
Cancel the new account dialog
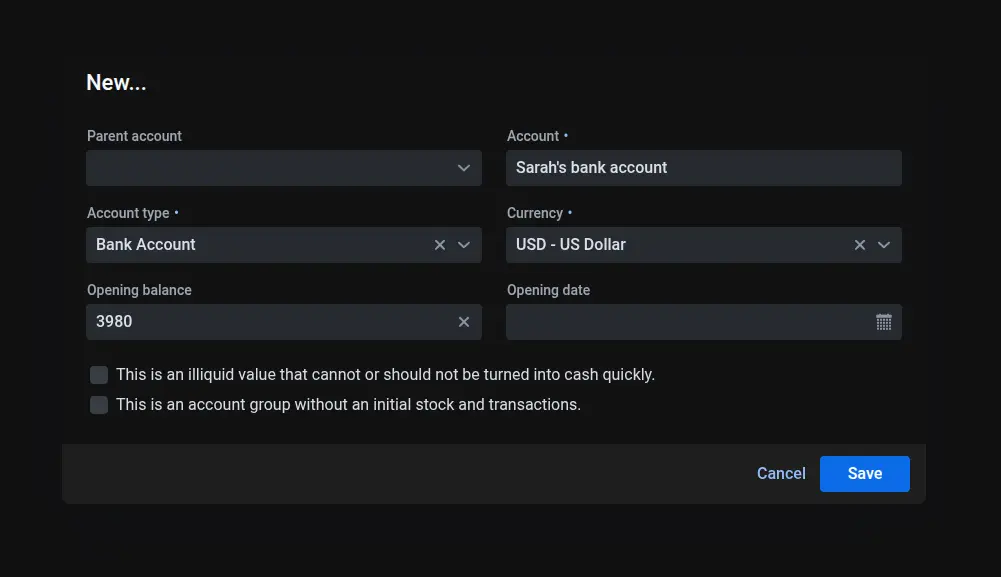click(x=781, y=474)
